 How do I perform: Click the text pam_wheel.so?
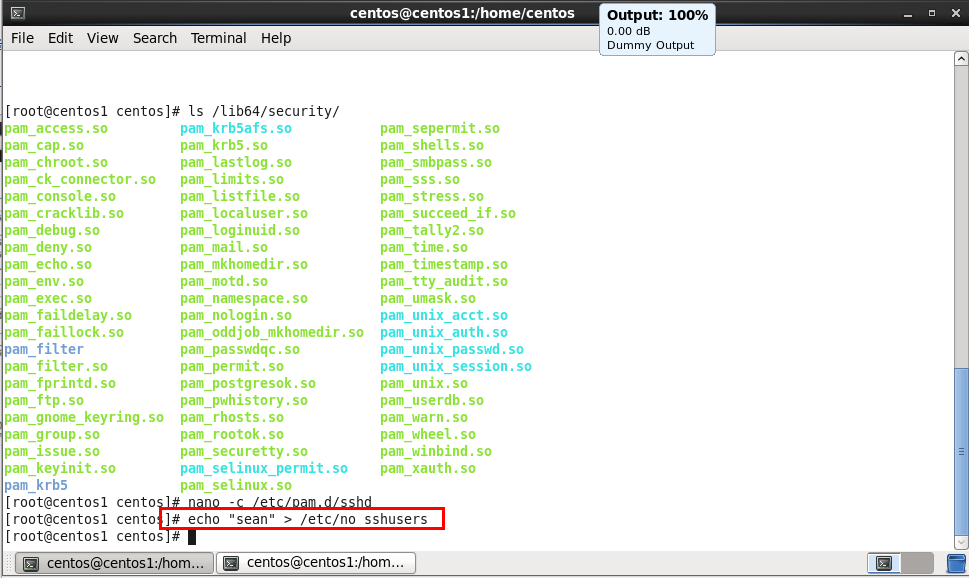[428, 435]
